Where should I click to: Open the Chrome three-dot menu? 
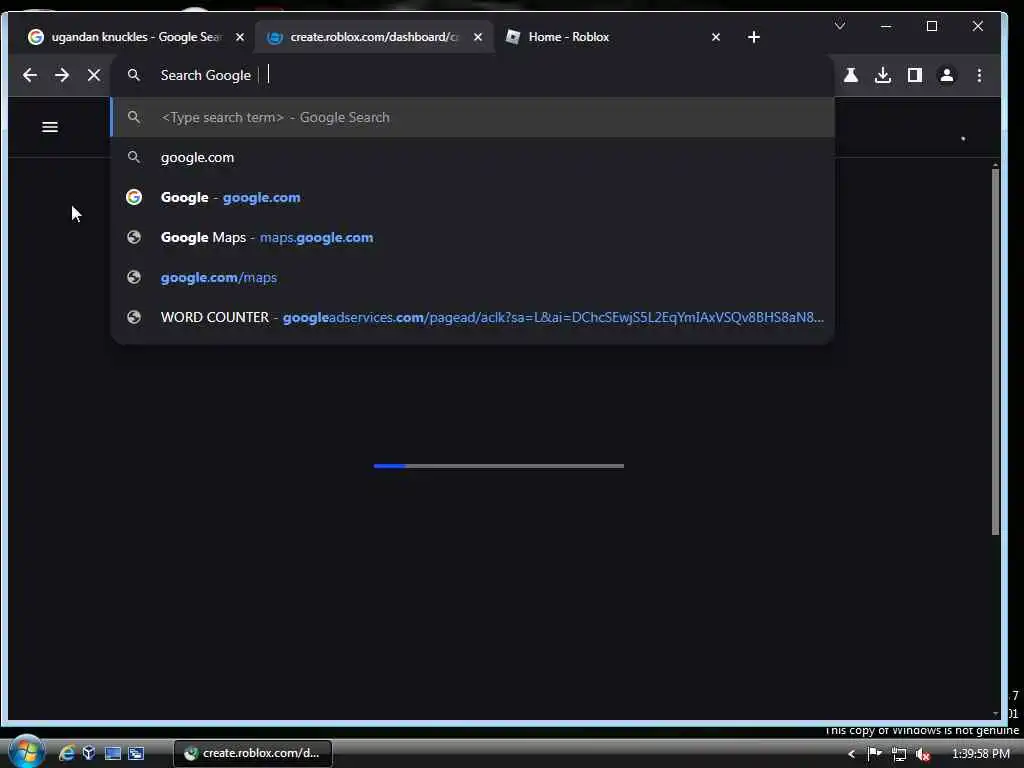(x=978, y=75)
